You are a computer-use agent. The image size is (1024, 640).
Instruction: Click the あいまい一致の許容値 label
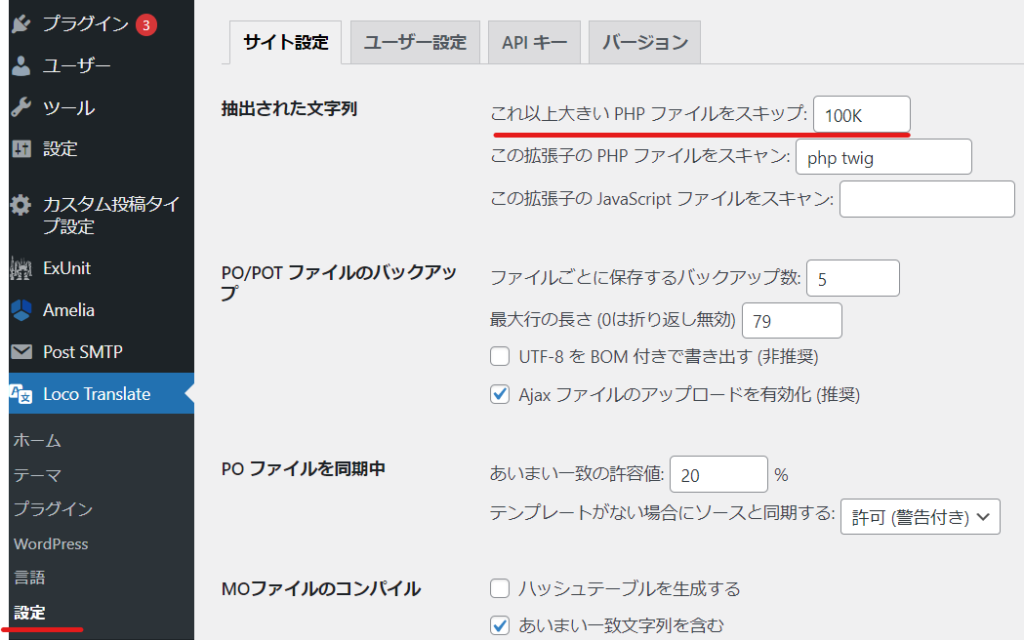577,473
